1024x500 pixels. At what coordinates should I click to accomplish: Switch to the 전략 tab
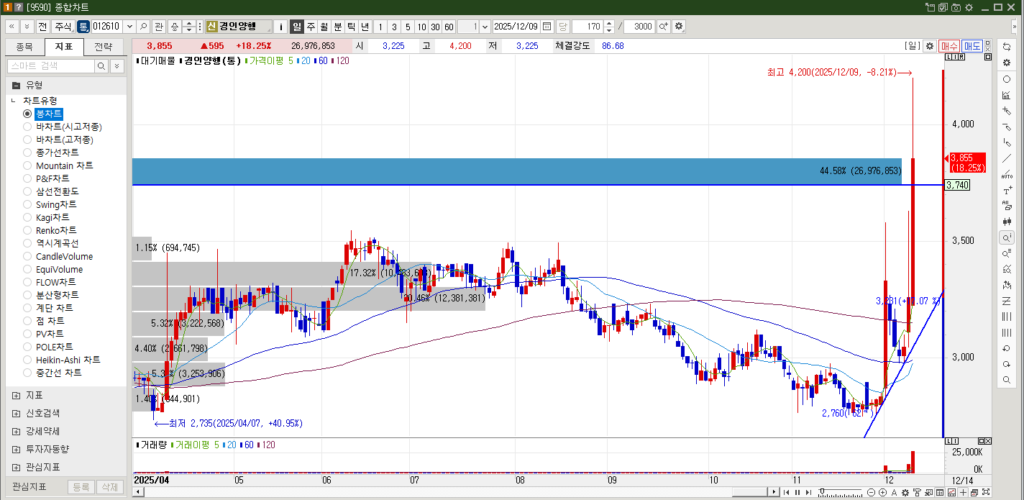click(x=103, y=46)
